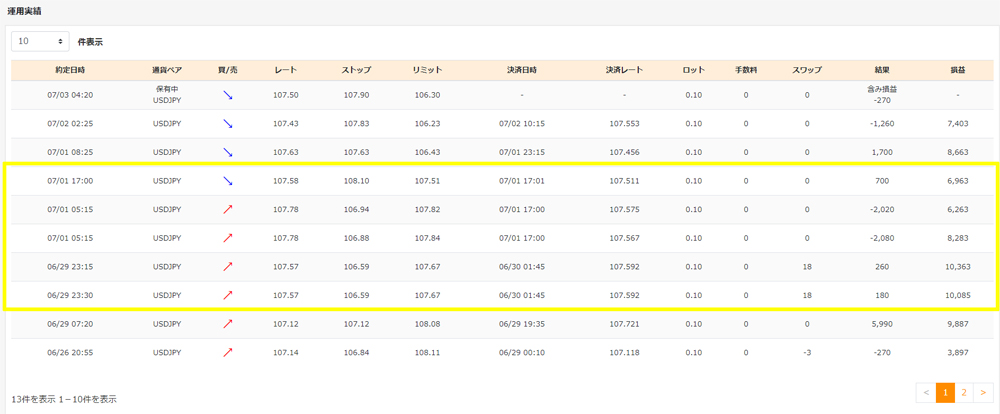Click the current page 1 button

945,393
